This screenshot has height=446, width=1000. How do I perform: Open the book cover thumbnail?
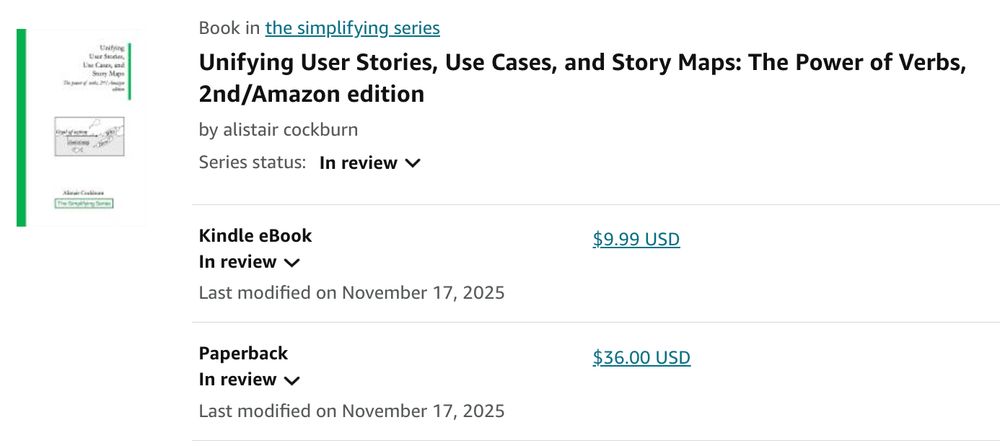[x=80, y=127]
